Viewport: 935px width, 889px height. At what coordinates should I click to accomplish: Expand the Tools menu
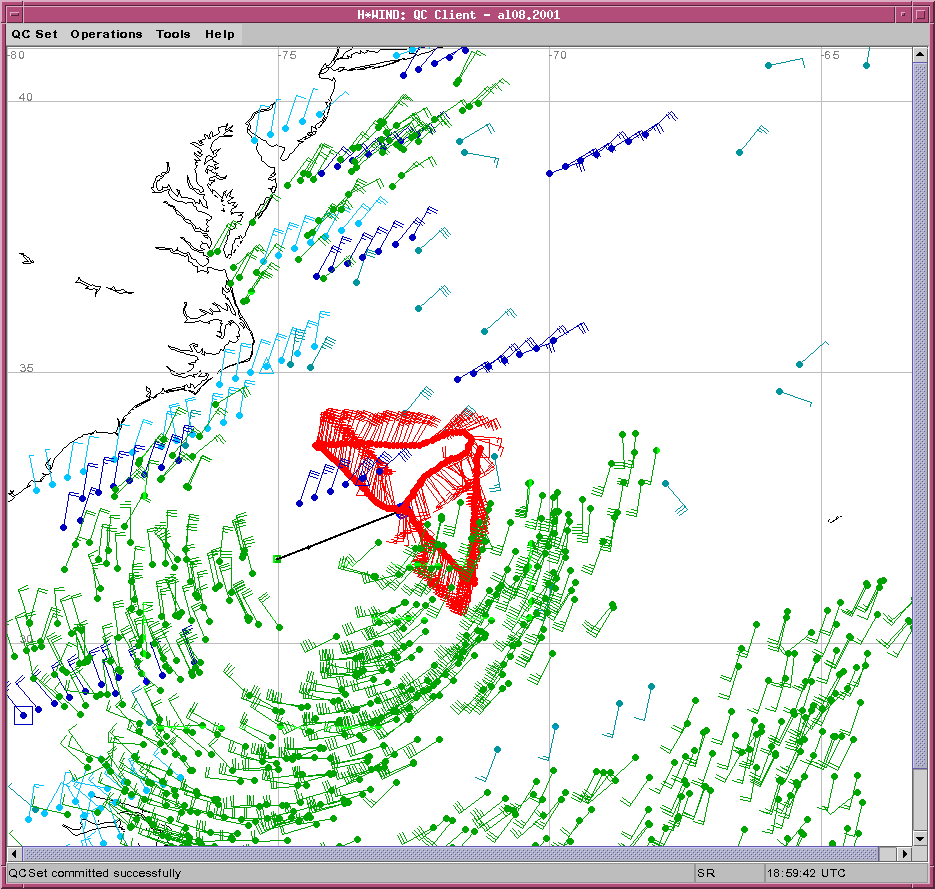[173, 34]
